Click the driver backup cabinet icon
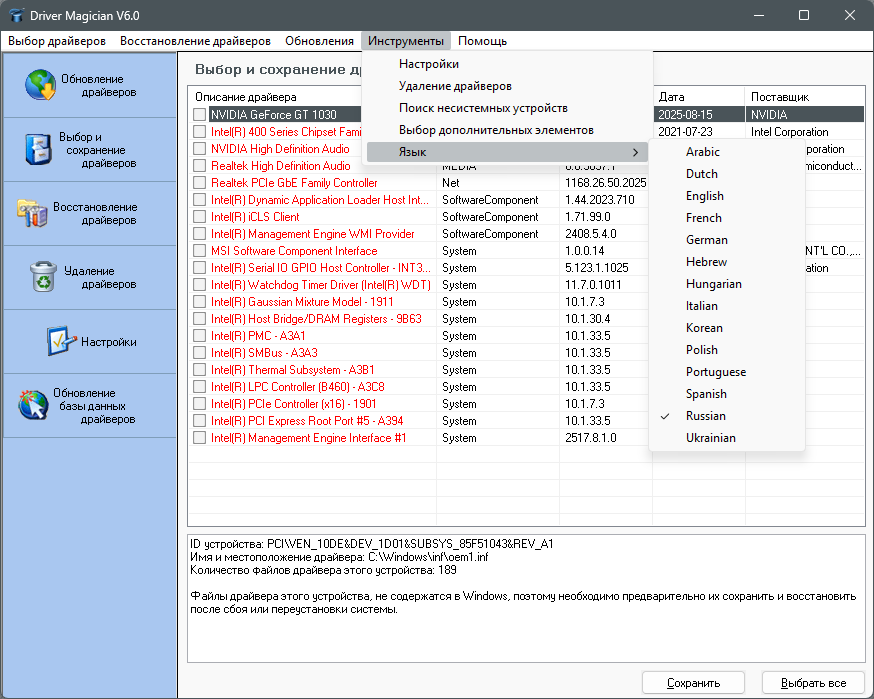Image resolution: width=874 pixels, height=699 pixels. click(38, 149)
